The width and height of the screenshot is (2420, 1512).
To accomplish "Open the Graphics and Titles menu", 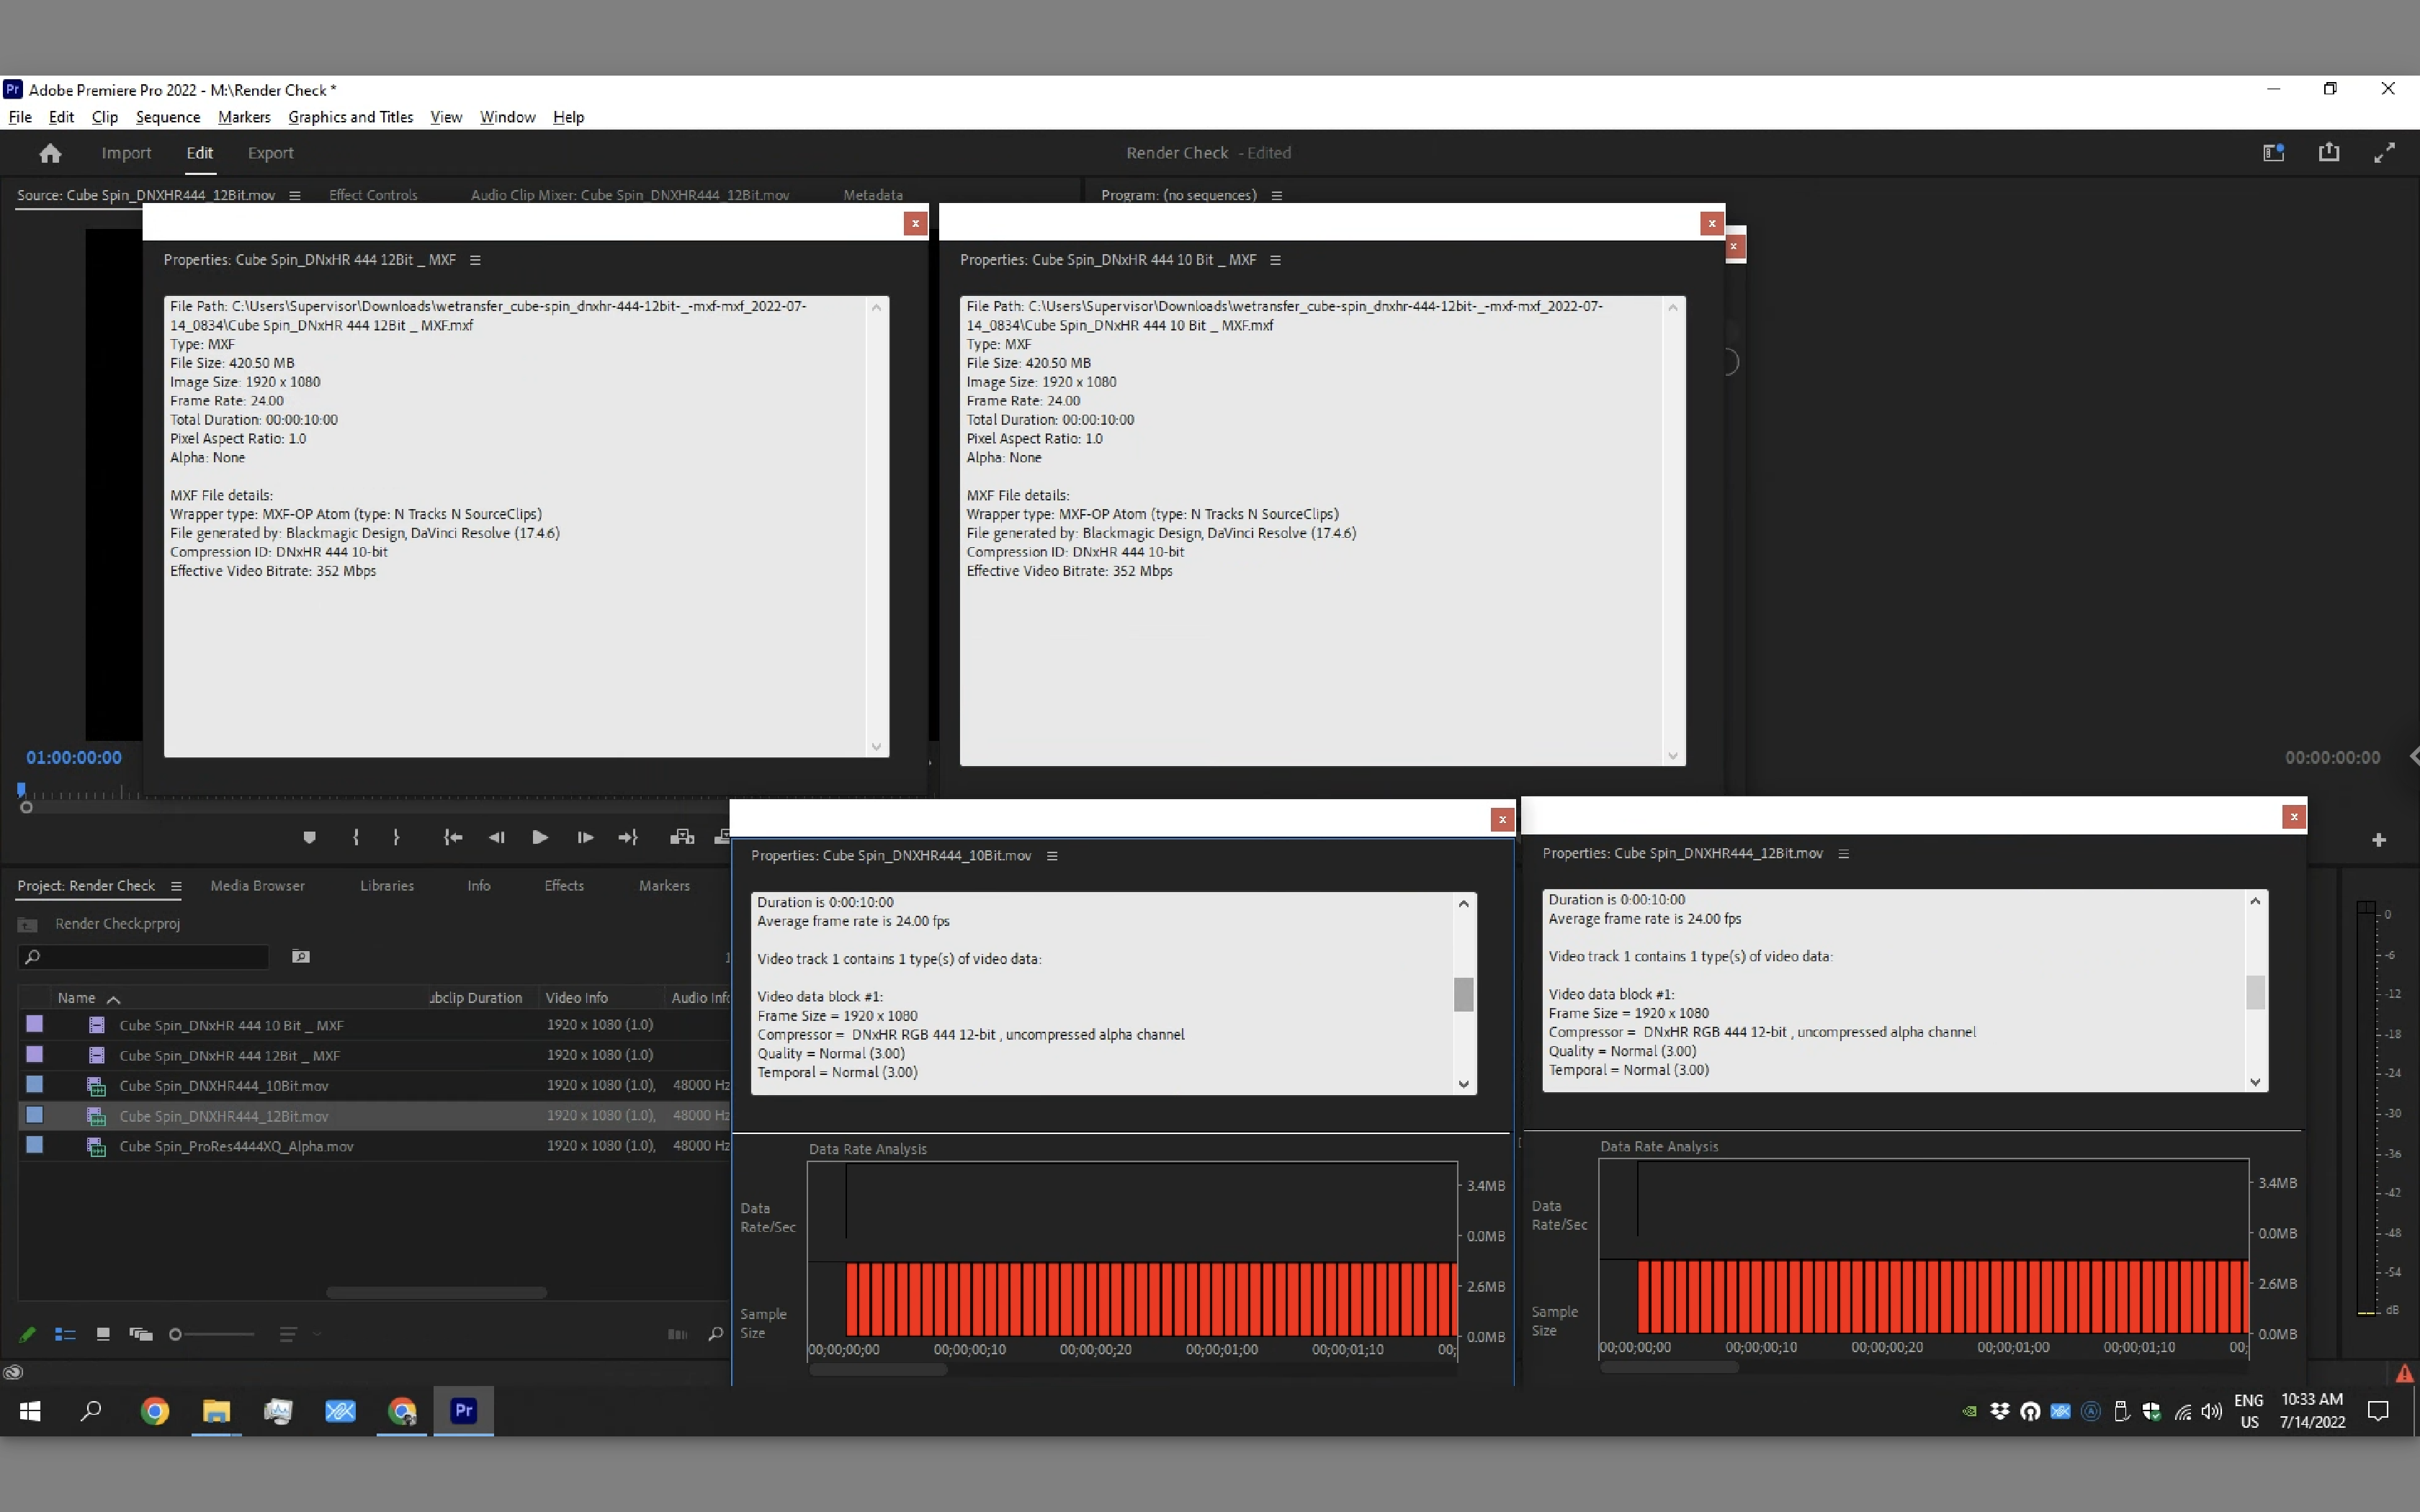I will click(350, 117).
